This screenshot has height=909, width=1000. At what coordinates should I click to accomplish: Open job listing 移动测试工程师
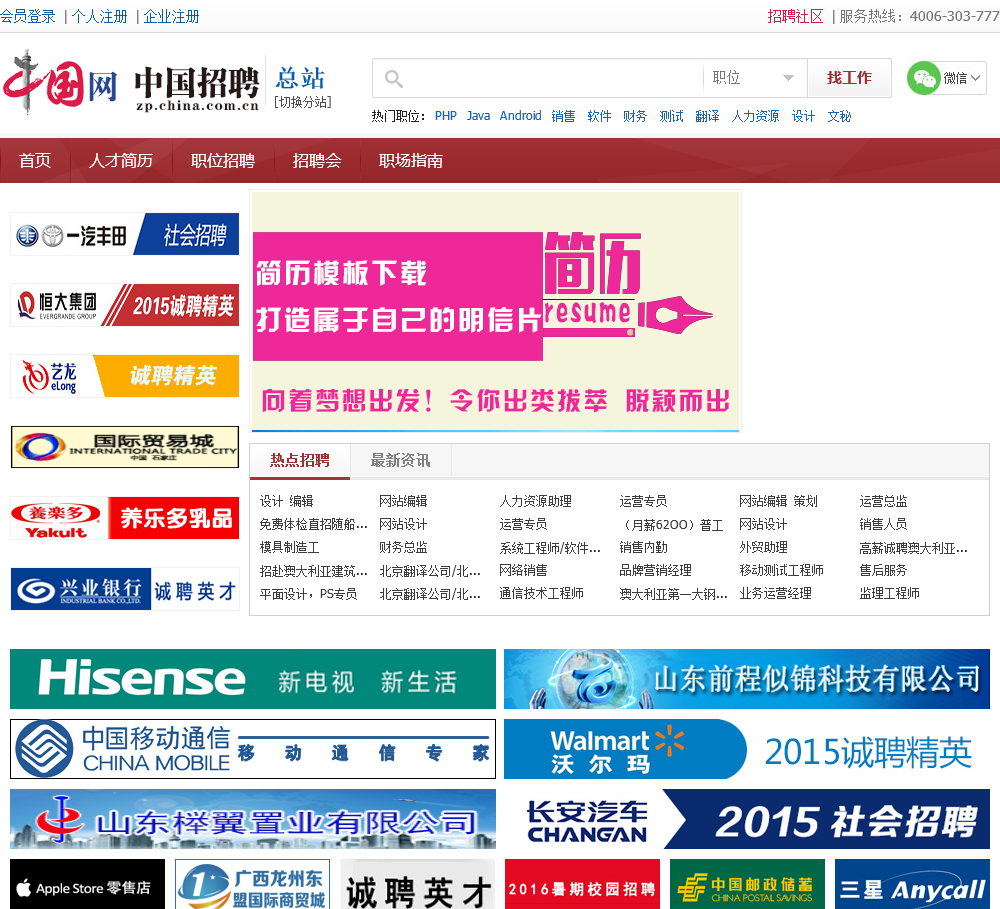[781, 570]
